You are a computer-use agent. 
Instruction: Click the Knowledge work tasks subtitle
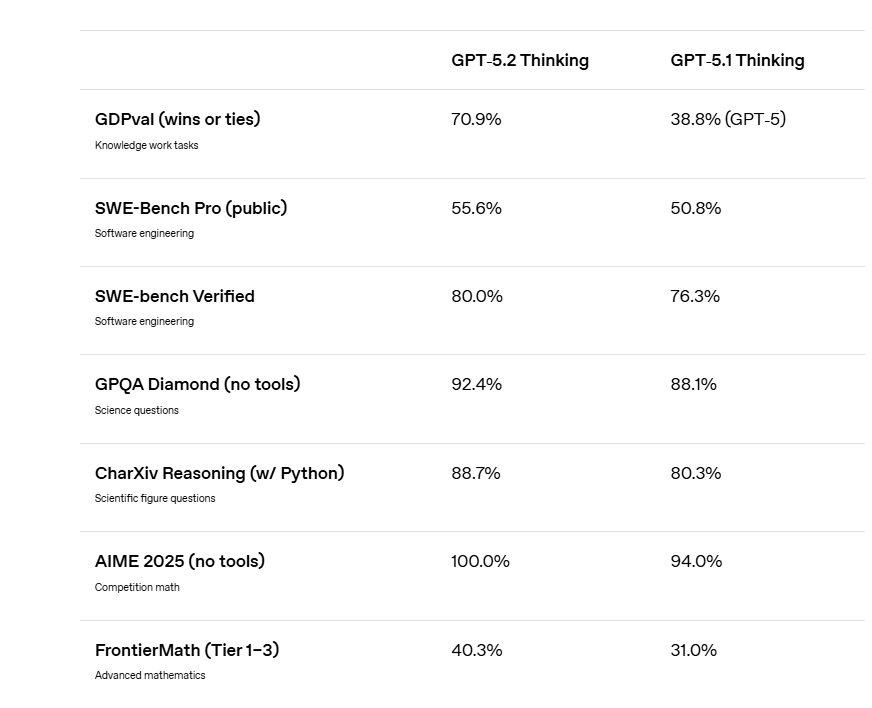click(x=146, y=145)
